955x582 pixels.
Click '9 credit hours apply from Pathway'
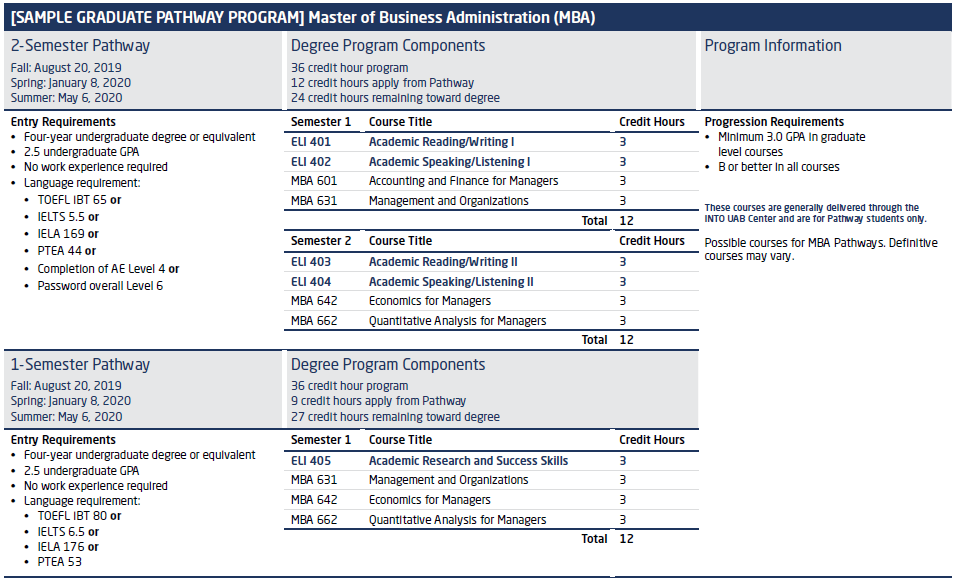tap(378, 401)
